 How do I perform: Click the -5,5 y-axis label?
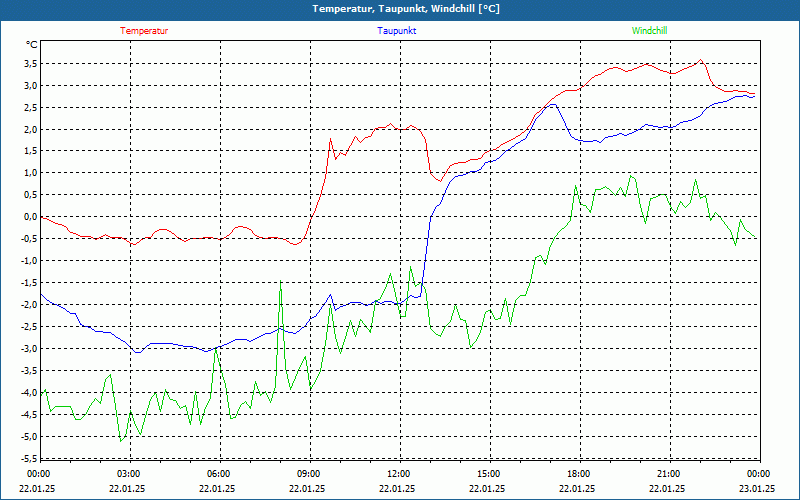point(29,459)
